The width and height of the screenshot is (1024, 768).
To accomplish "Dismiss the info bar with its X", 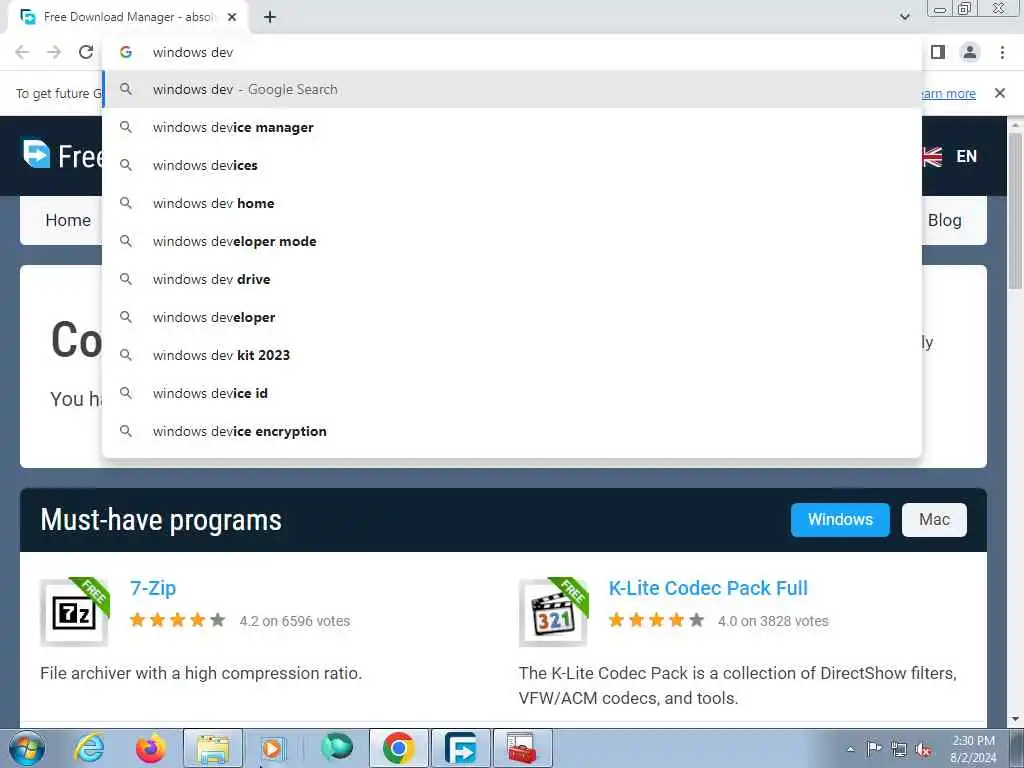I will click(x=1000, y=93).
